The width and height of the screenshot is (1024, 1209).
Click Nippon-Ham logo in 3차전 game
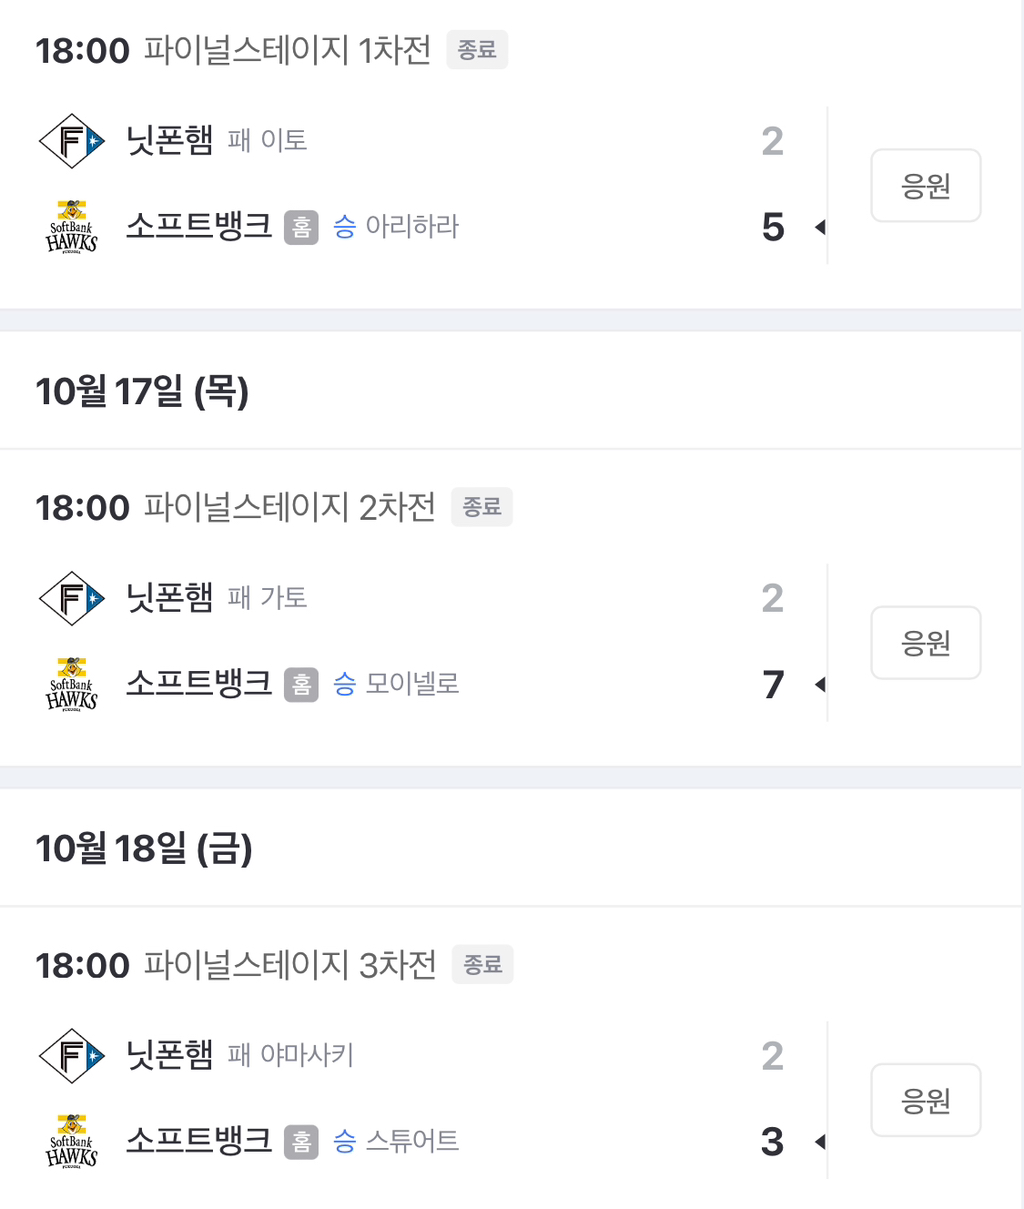point(71,1055)
